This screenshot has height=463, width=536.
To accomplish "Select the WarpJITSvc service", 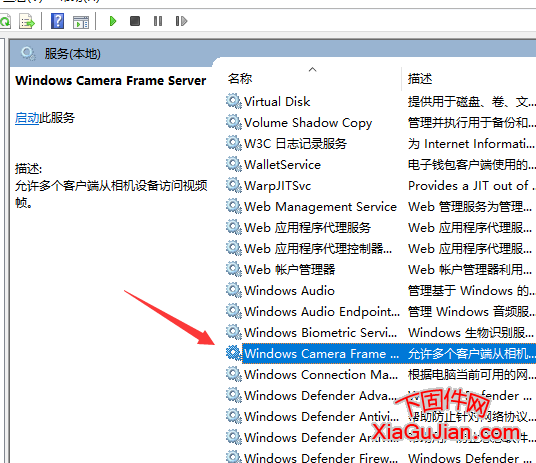I will click(278, 186).
